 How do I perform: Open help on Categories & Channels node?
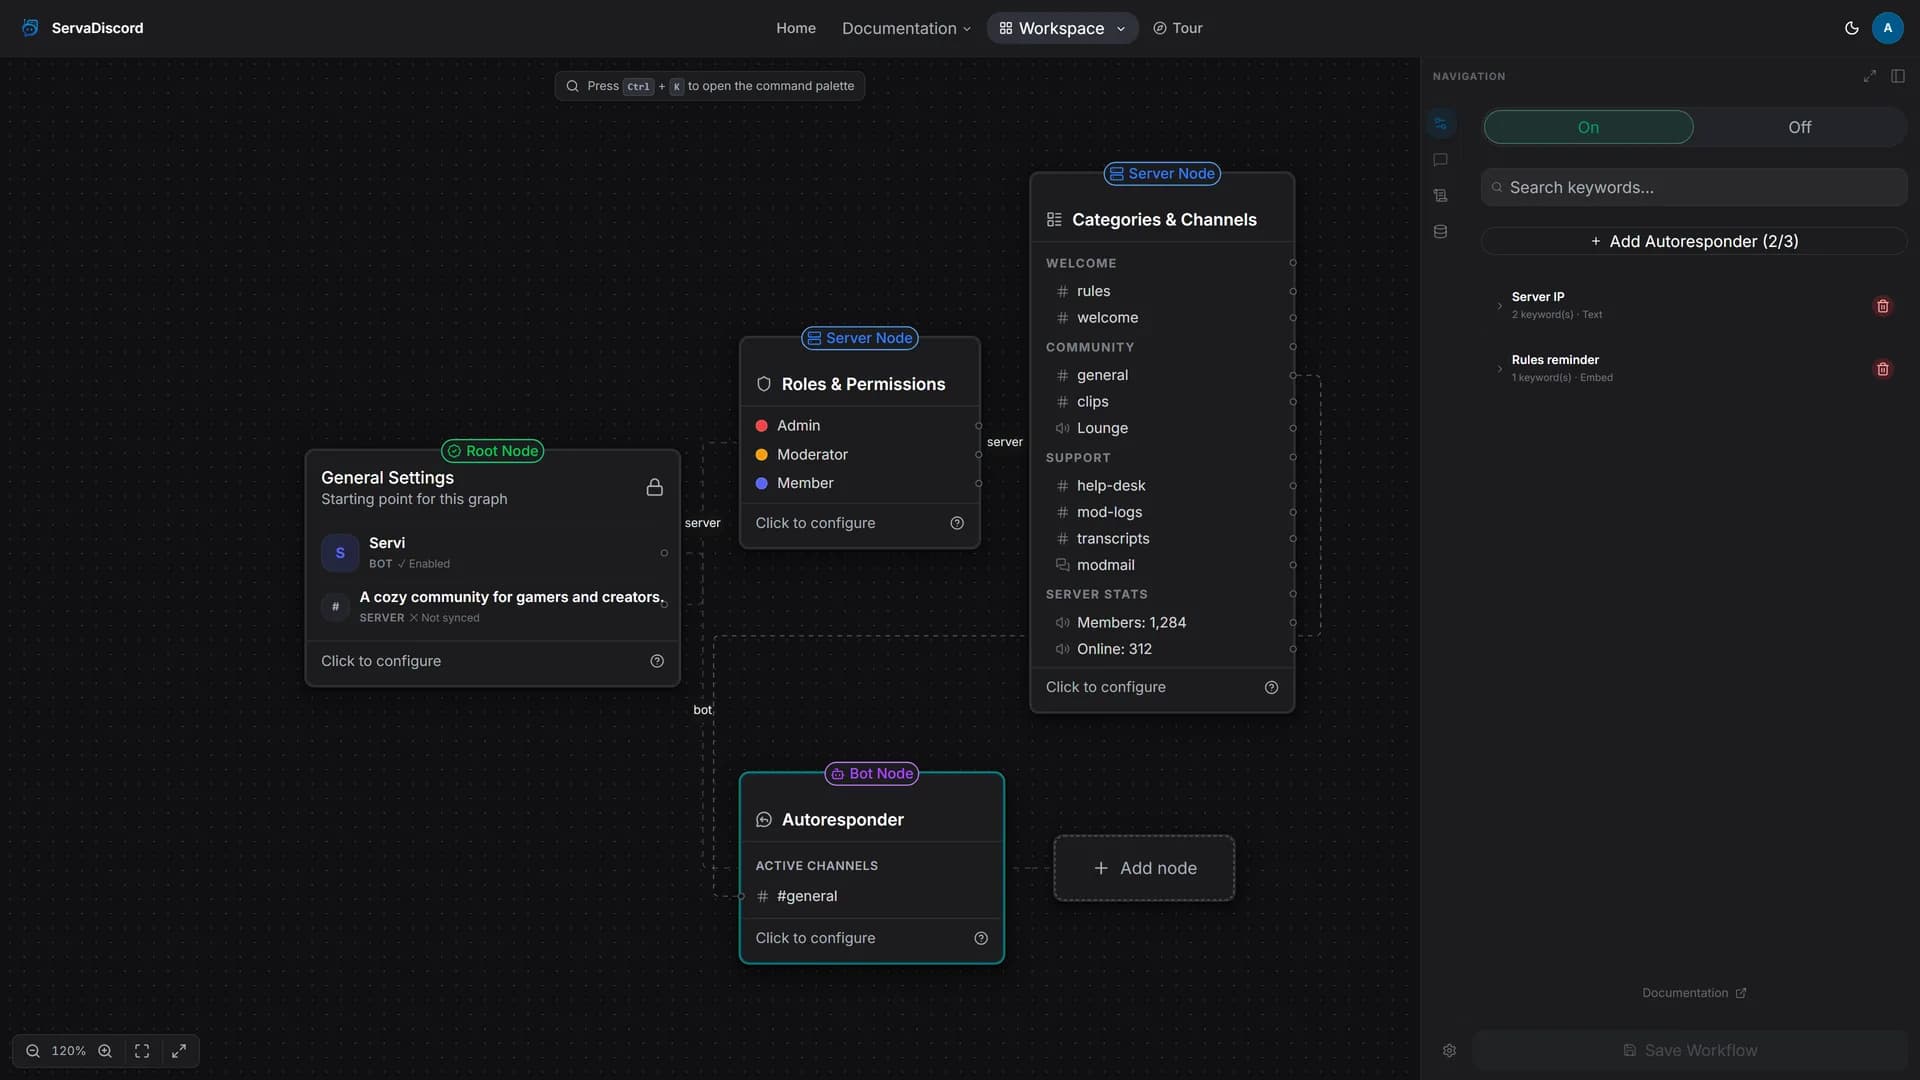click(1271, 687)
